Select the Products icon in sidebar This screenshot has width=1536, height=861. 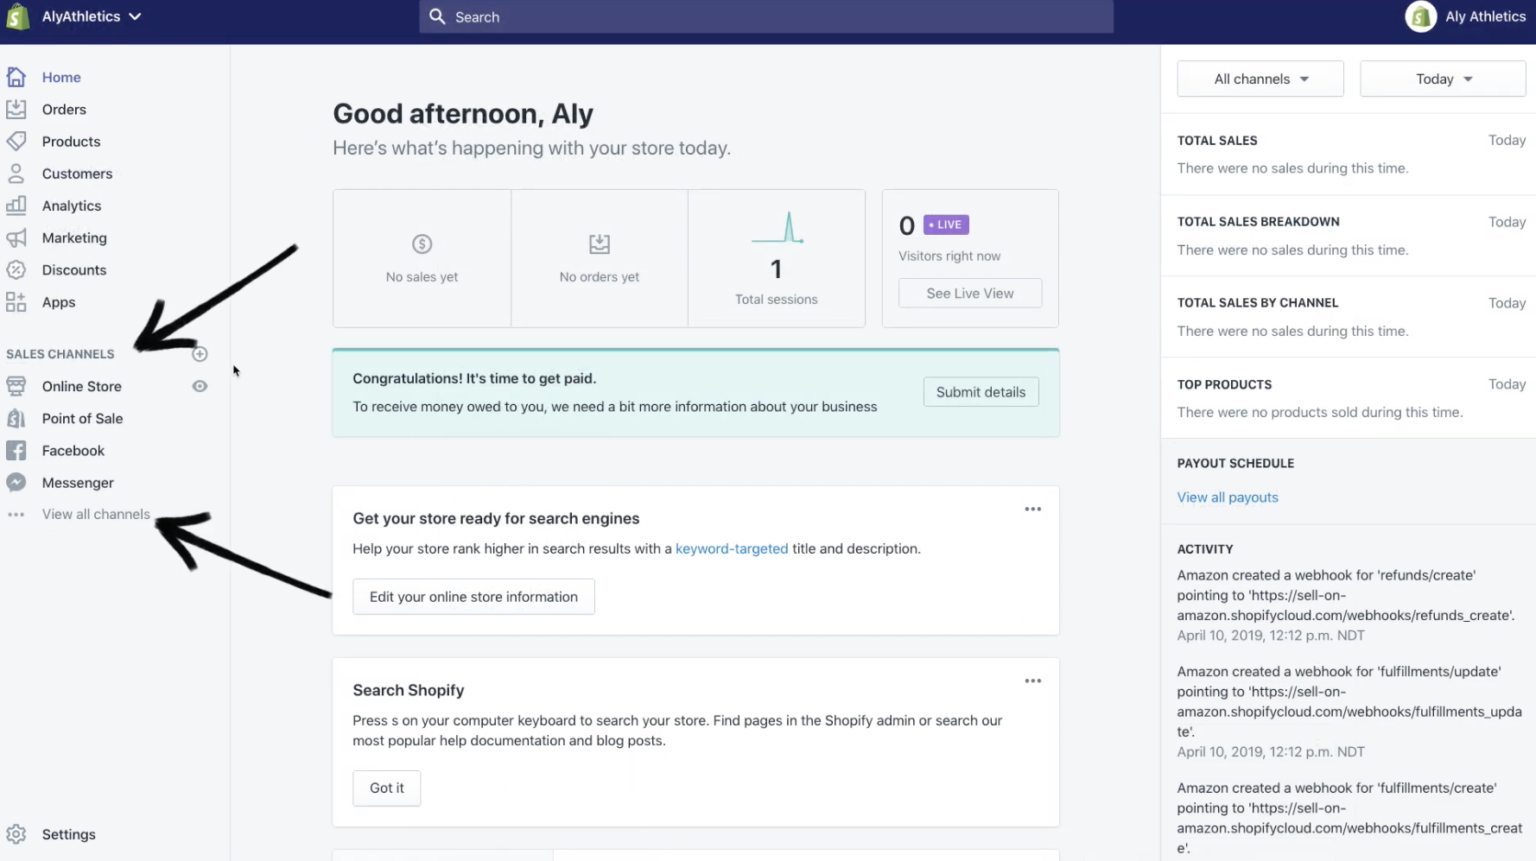point(16,141)
